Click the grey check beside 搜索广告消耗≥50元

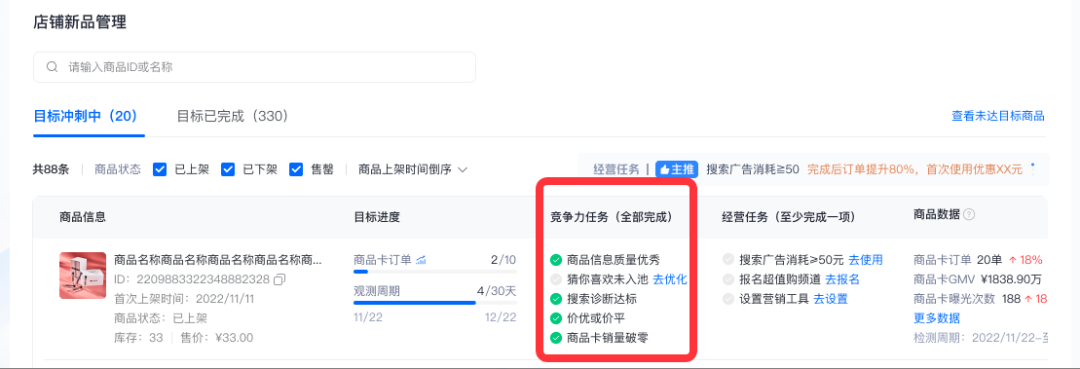tap(728, 260)
